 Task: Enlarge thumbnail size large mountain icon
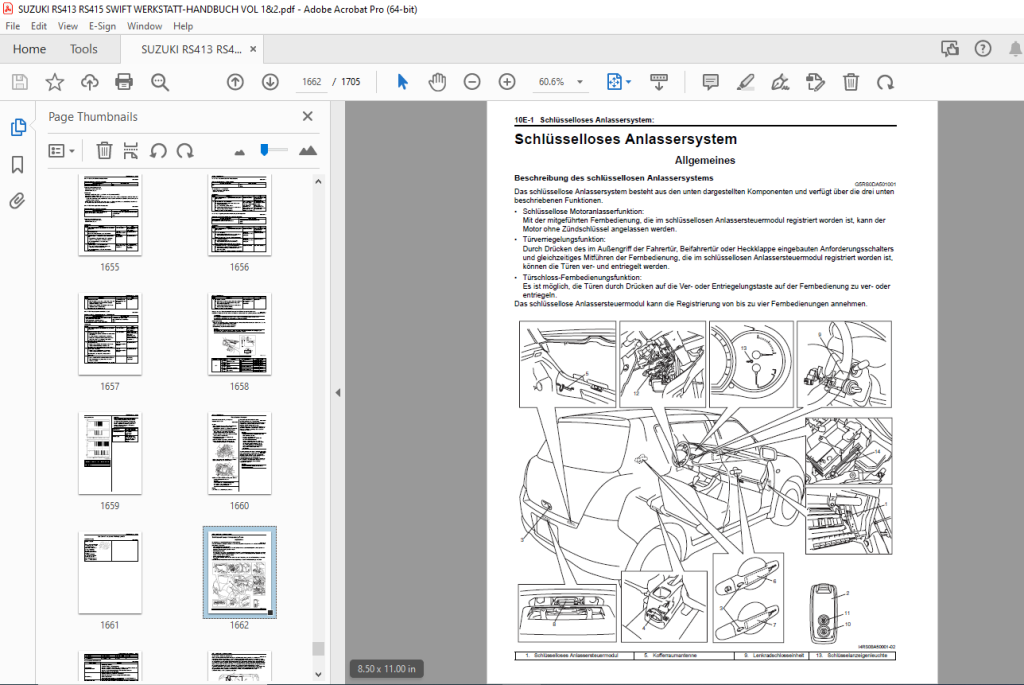coord(308,150)
